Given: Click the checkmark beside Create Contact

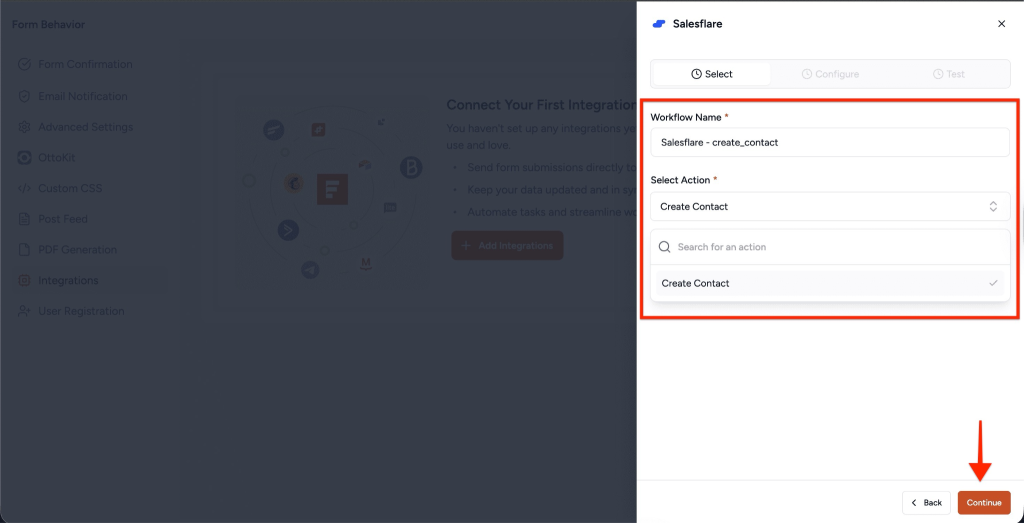Looking at the screenshot, I should [x=993, y=283].
